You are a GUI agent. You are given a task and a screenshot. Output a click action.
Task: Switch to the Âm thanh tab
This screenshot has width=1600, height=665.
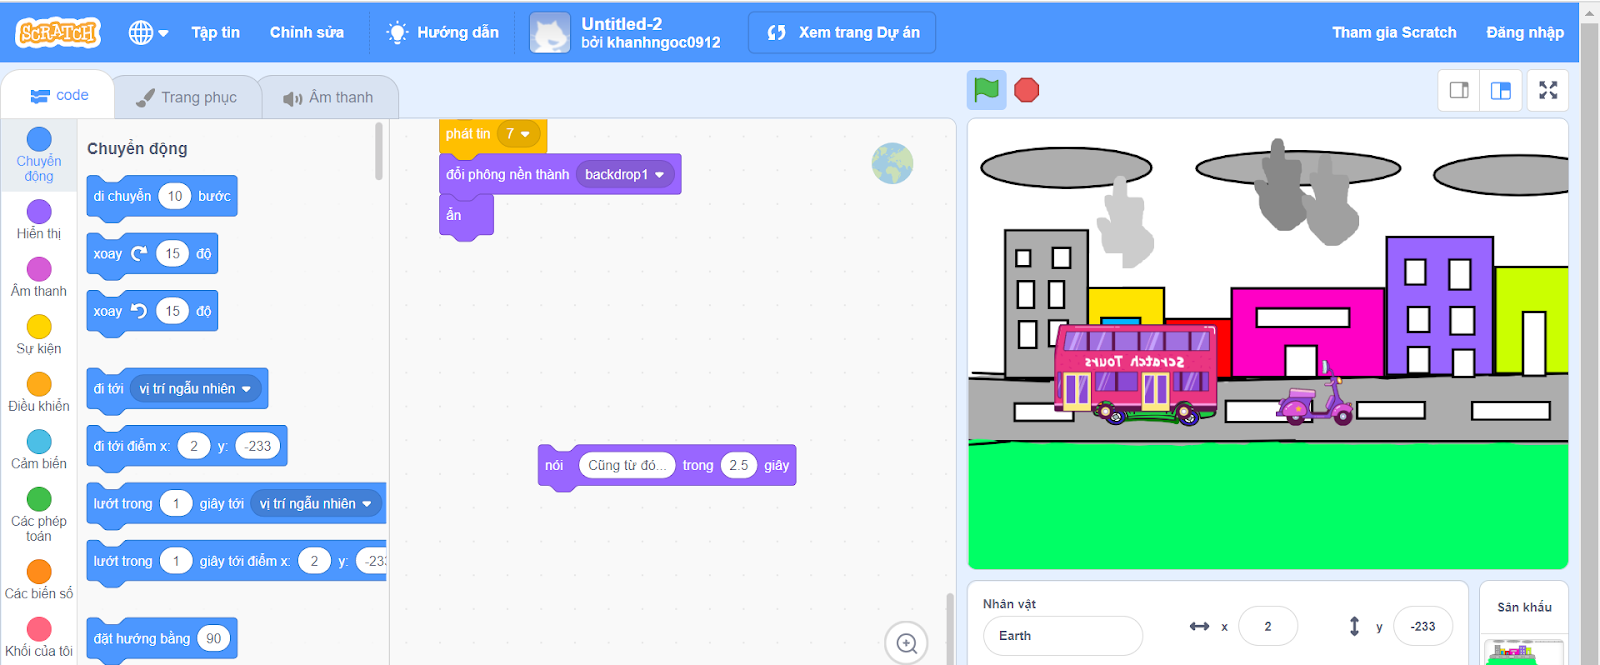click(328, 98)
